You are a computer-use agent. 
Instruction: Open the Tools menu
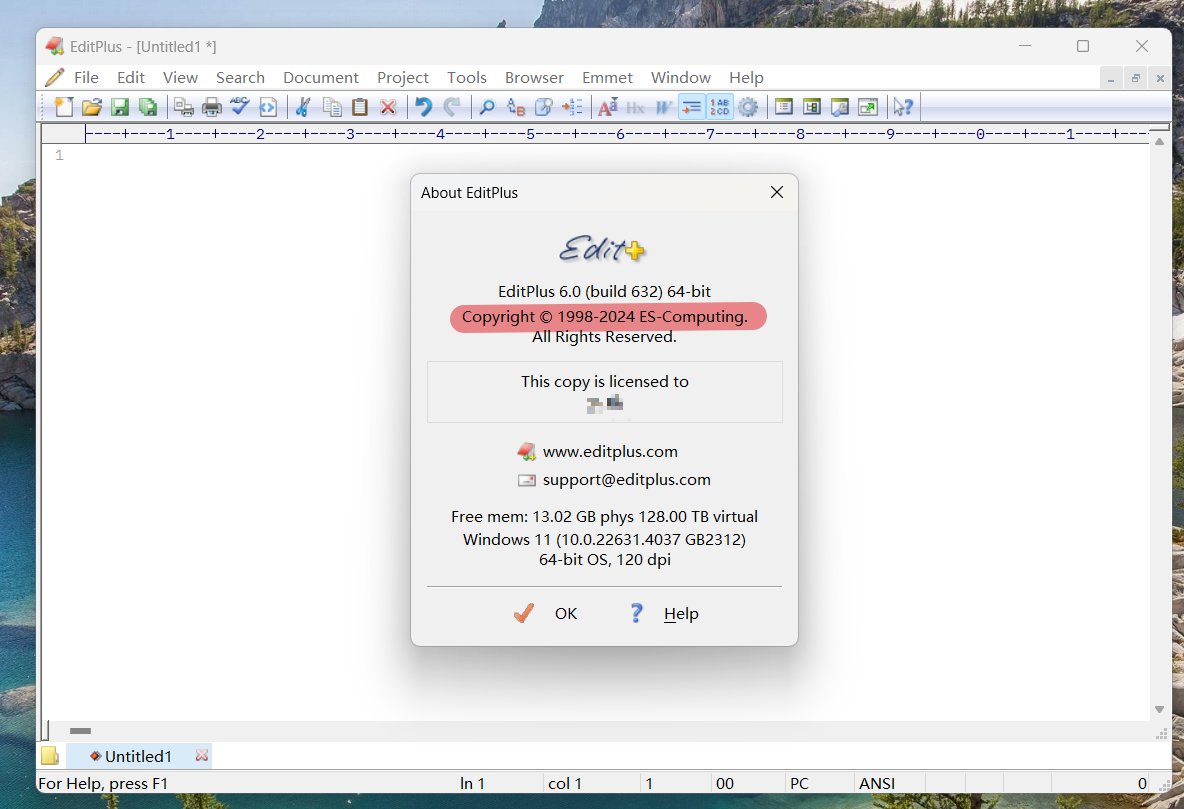[467, 77]
